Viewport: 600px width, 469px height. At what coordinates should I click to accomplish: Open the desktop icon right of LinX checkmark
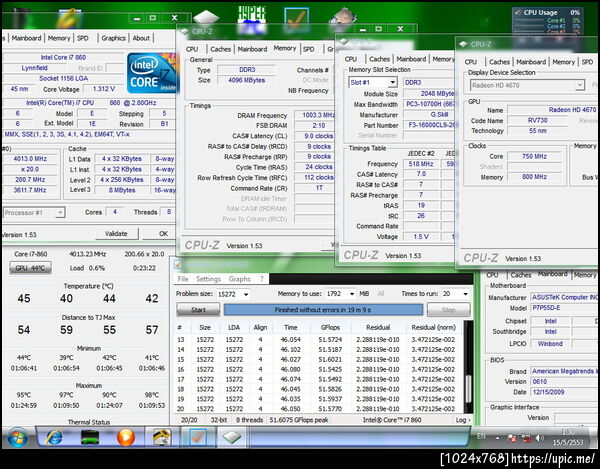point(343,16)
